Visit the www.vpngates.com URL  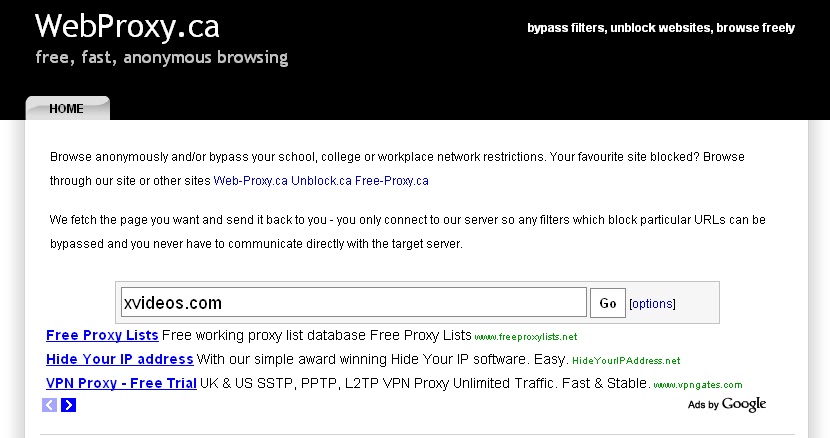(698, 385)
